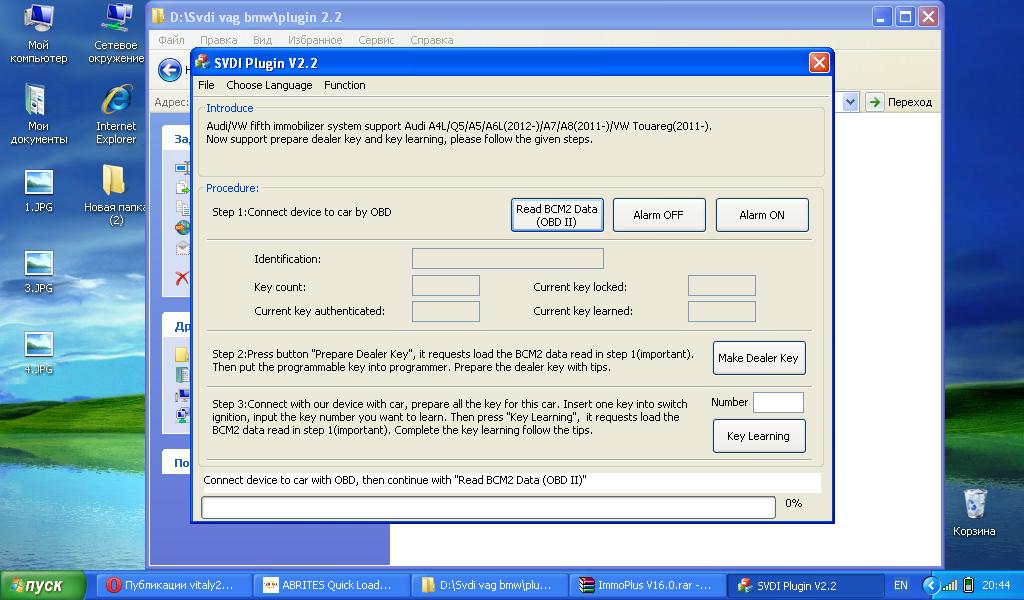Click the progress bar in SVDI Plugin
1024x600 pixels.
coord(488,507)
